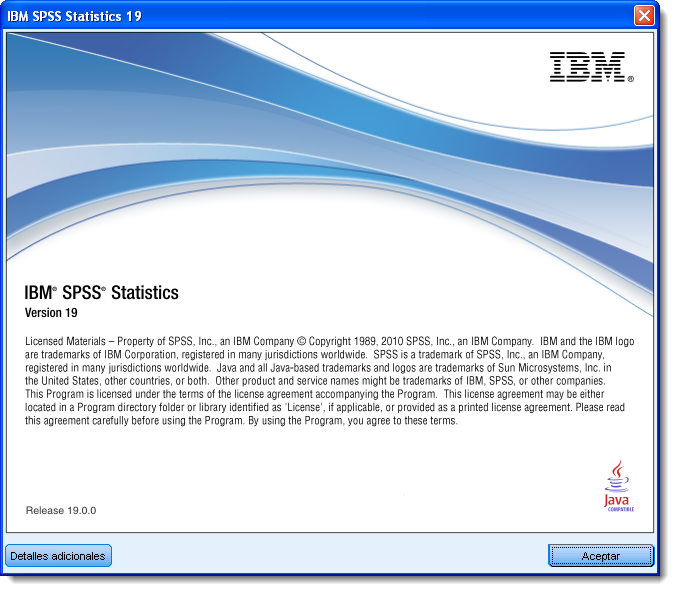Image resolution: width=675 pixels, height=591 pixels.
Task: Click the Aceptar button
Action: [x=601, y=556]
